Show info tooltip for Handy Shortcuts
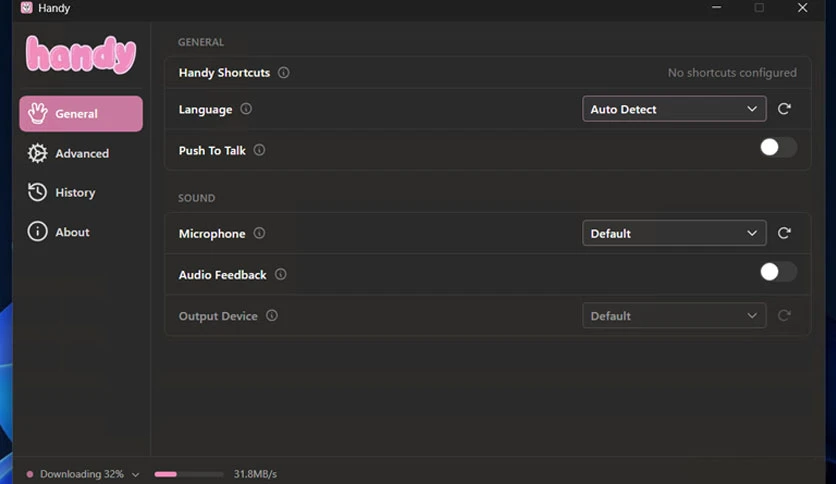 pyautogui.click(x=284, y=72)
